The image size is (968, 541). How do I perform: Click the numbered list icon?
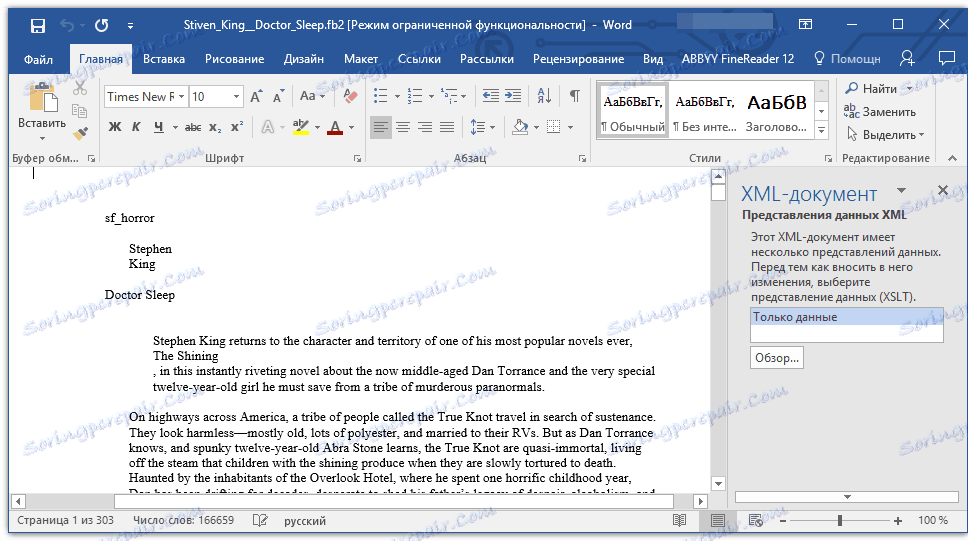coord(415,96)
